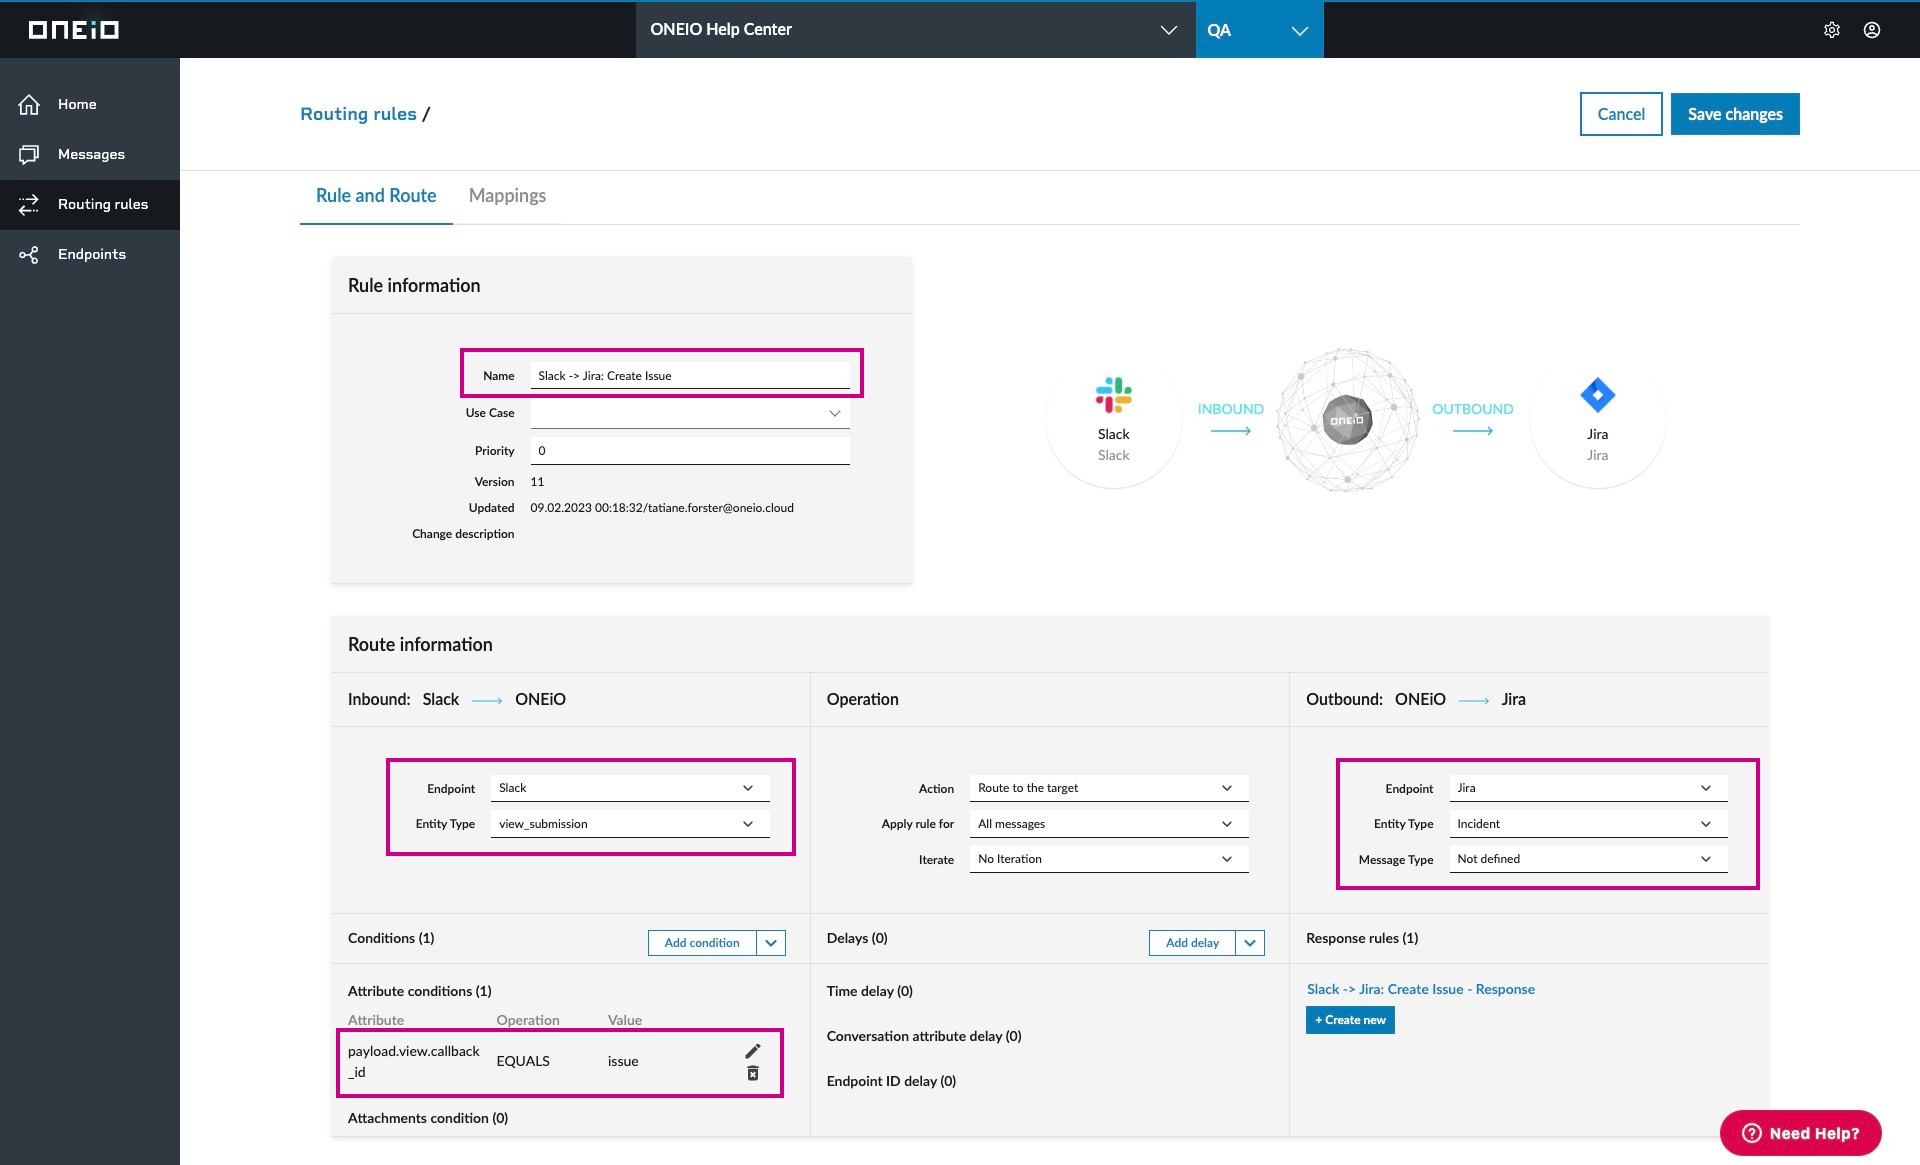Expand the Add delay arrow menu

pos(1250,943)
